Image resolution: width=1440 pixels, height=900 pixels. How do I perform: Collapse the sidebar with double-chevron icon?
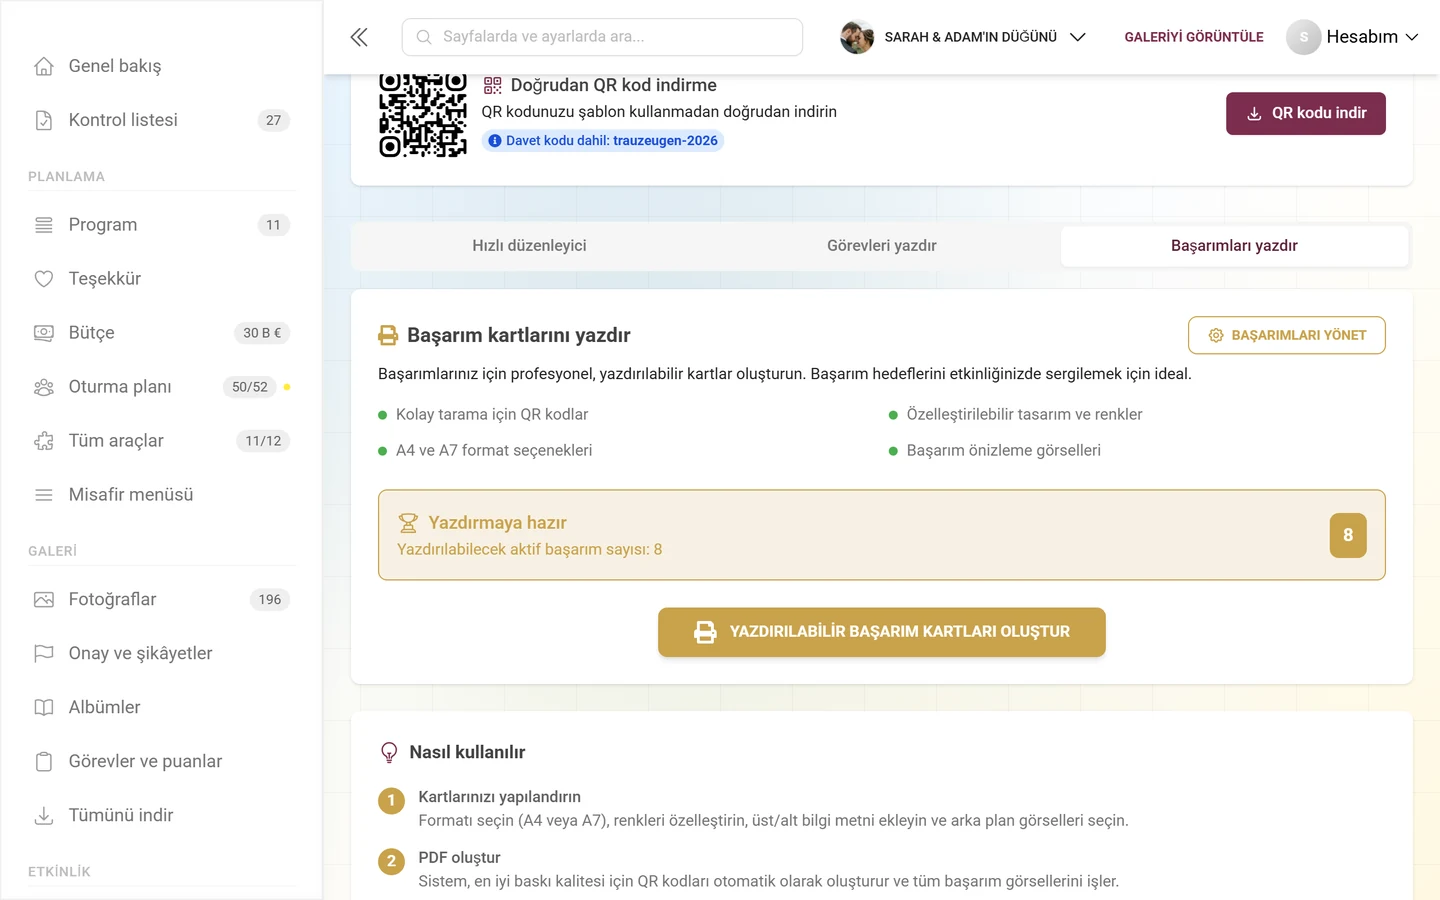359,37
